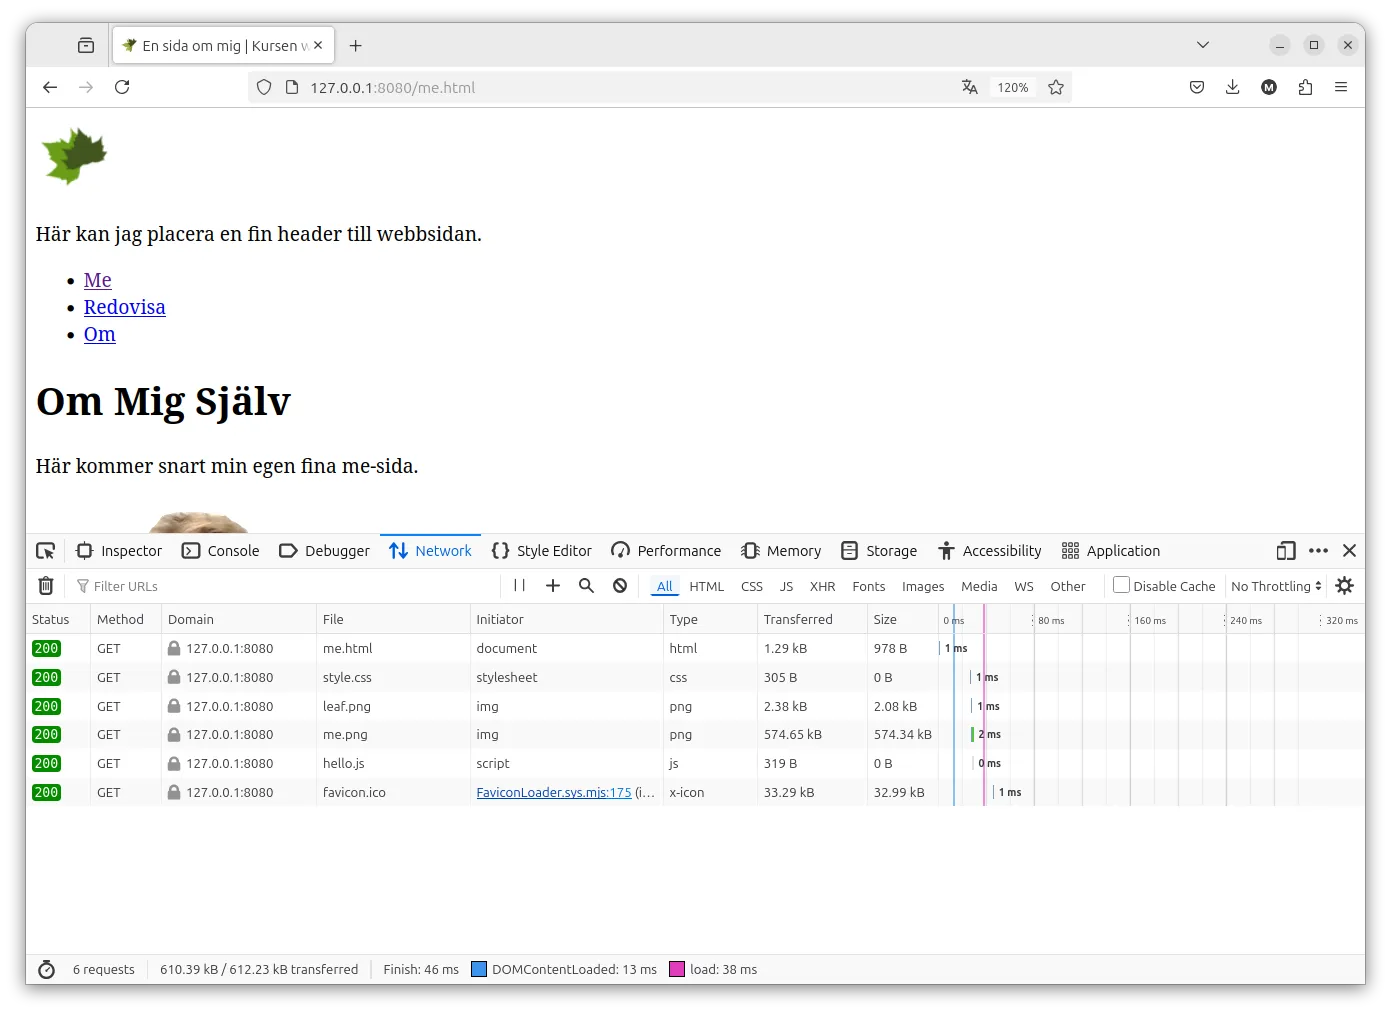1391x1013 pixels.
Task: Open the request blocking icon
Action: [620, 586]
